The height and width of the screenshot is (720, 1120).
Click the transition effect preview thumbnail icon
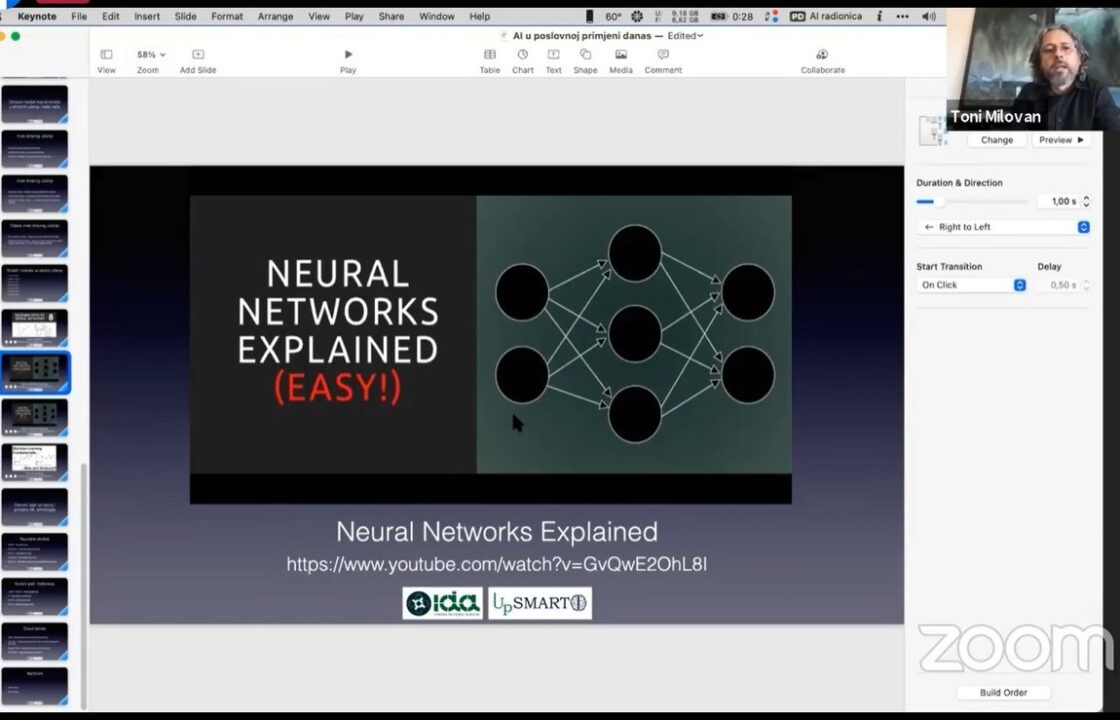tap(932, 131)
